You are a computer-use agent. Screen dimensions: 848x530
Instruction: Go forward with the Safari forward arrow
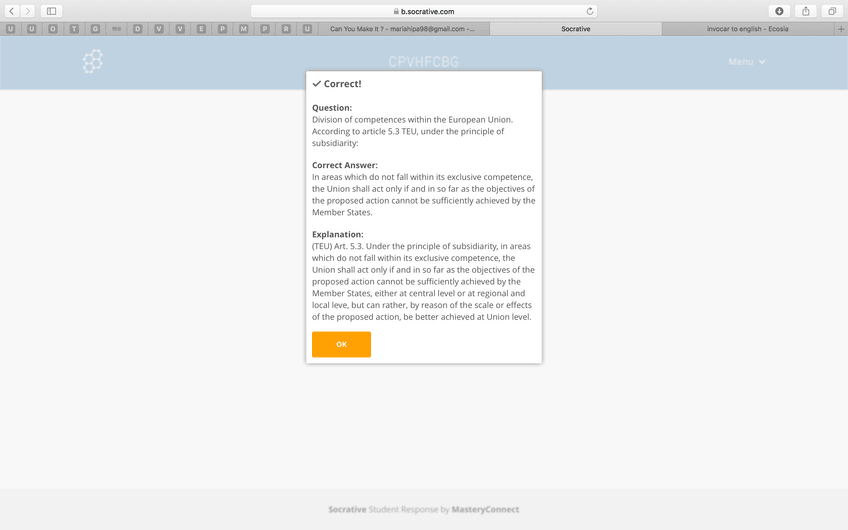pyautogui.click(x=28, y=11)
